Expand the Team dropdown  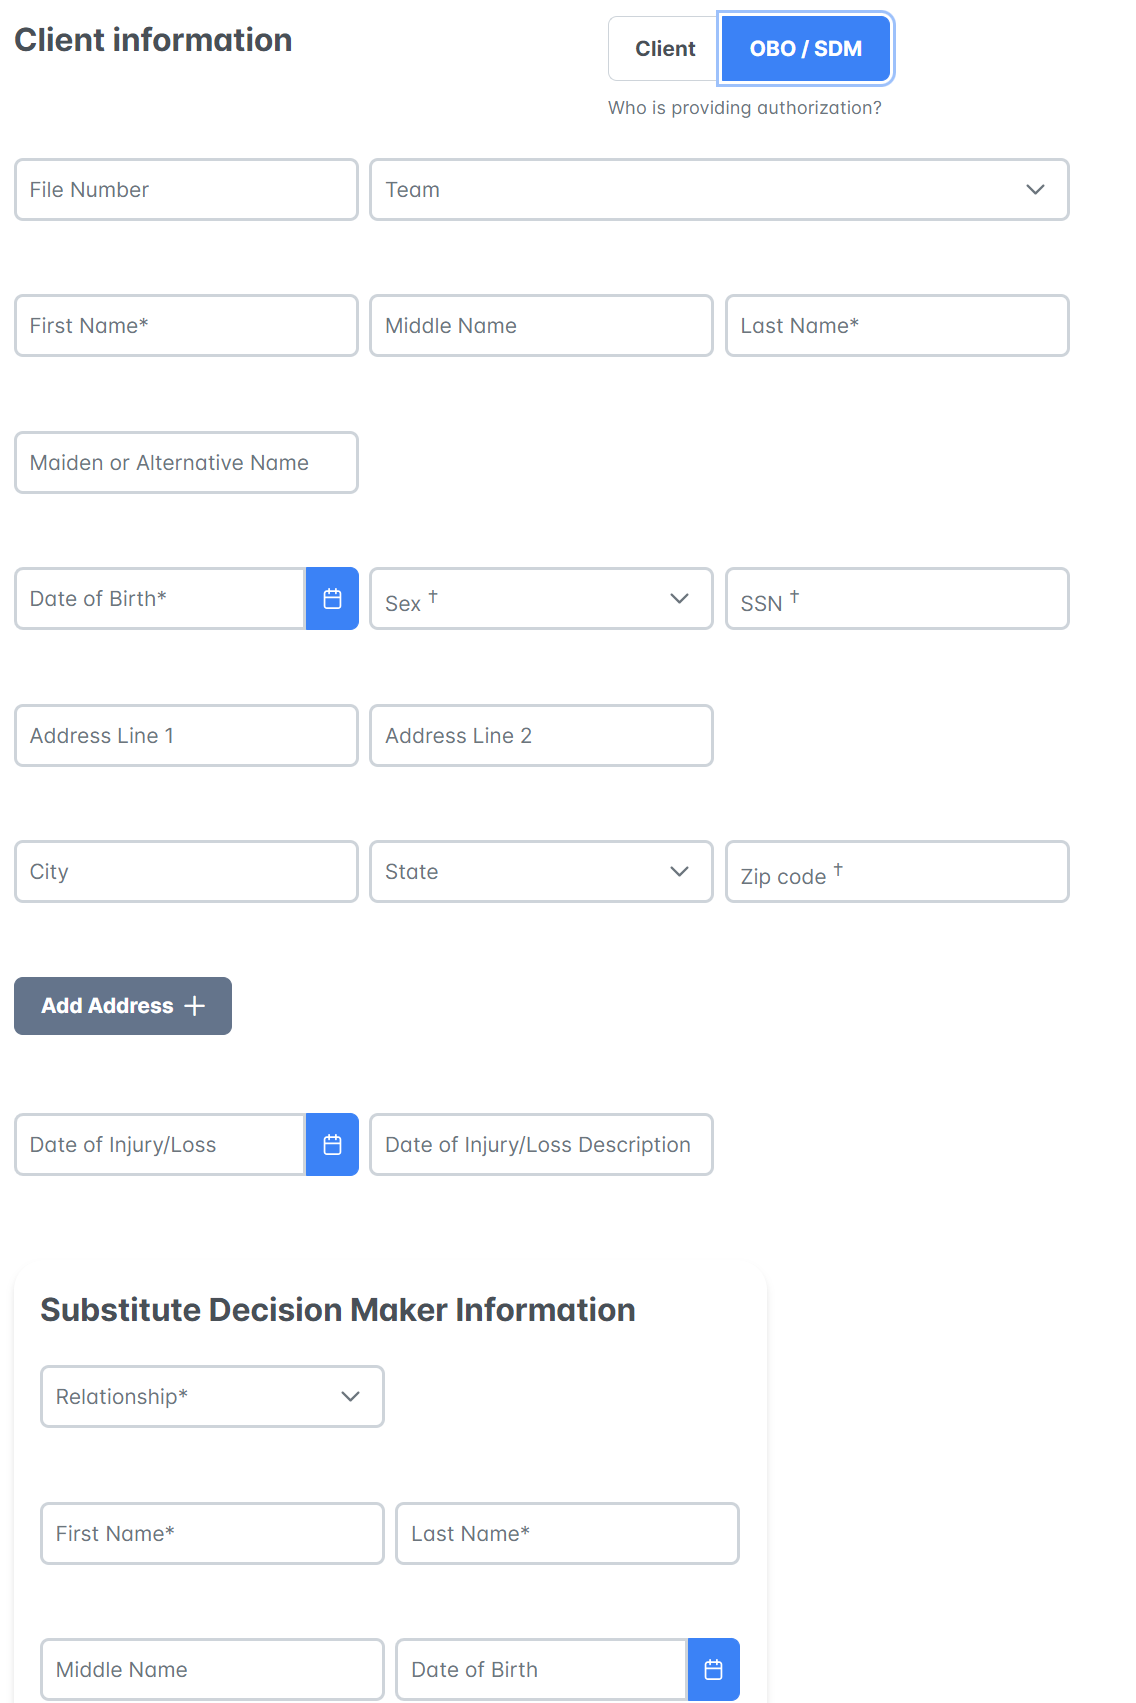pos(719,190)
